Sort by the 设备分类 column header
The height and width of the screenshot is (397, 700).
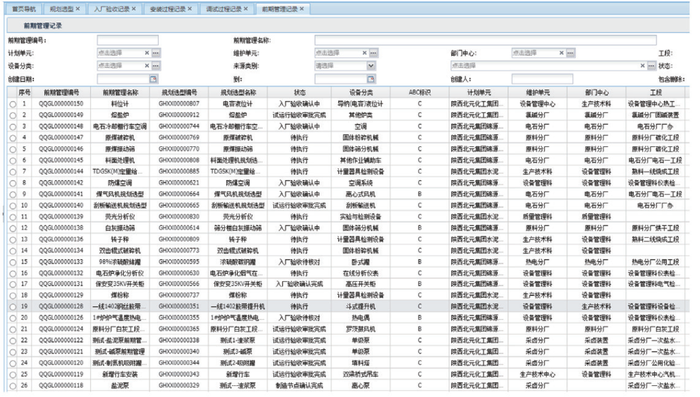click(361, 92)
